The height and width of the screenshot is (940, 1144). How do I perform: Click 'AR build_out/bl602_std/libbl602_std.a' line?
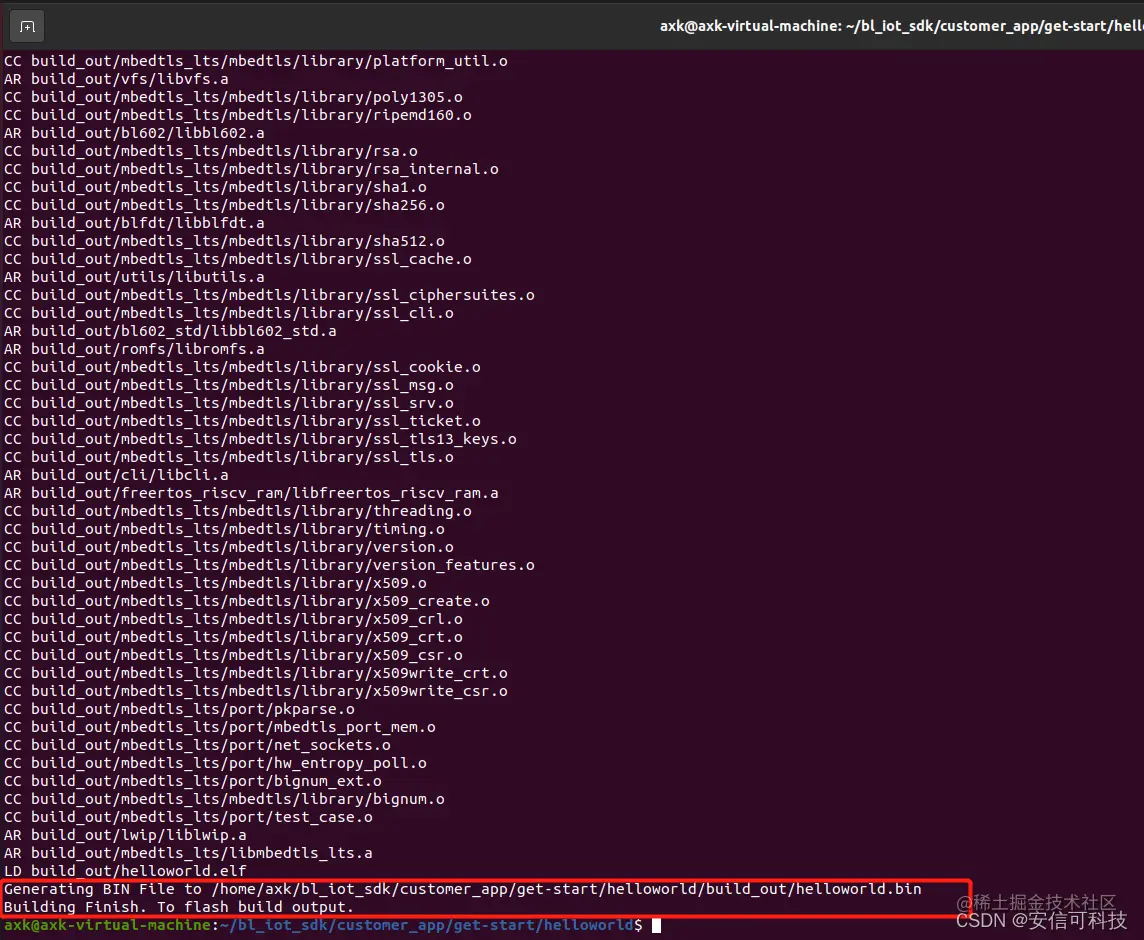point(170,331)
